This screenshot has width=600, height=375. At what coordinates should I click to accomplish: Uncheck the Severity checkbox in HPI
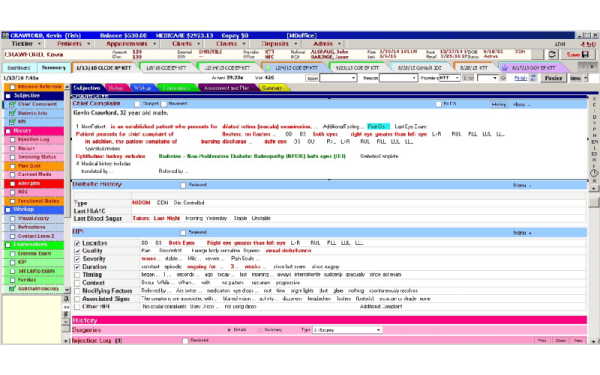click(77, 259)
